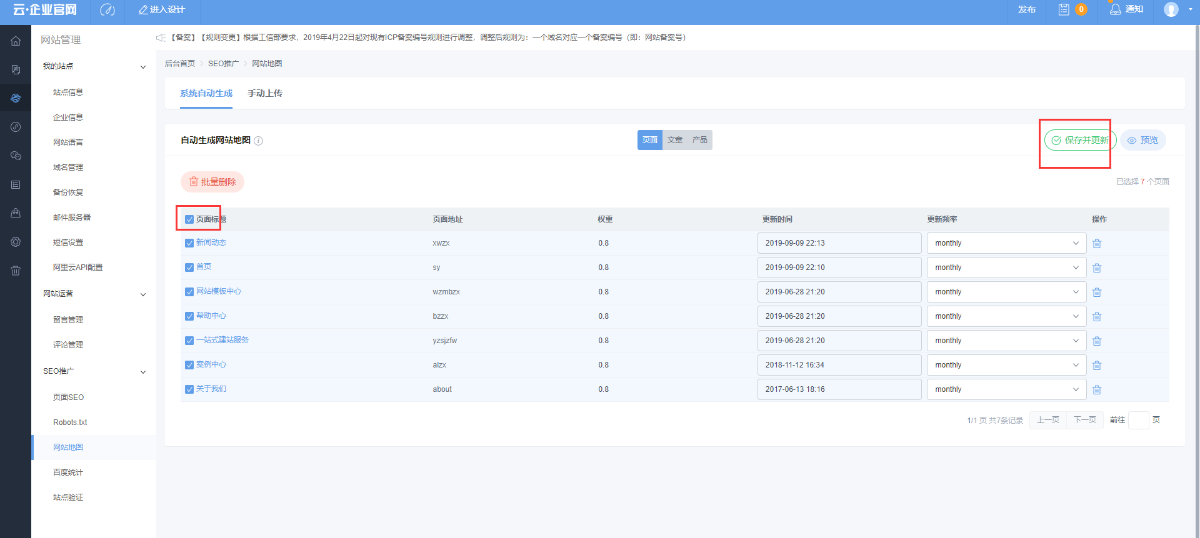Screen dimensions: 1200x538
Task: Collapse the 我的站点 sidebar section
Action: (143, 67)
